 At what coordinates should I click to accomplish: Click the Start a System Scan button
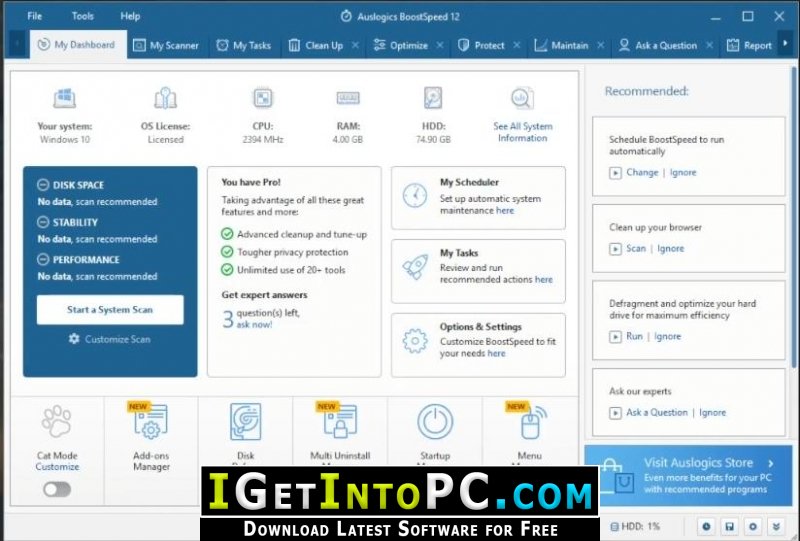(110, 310)
